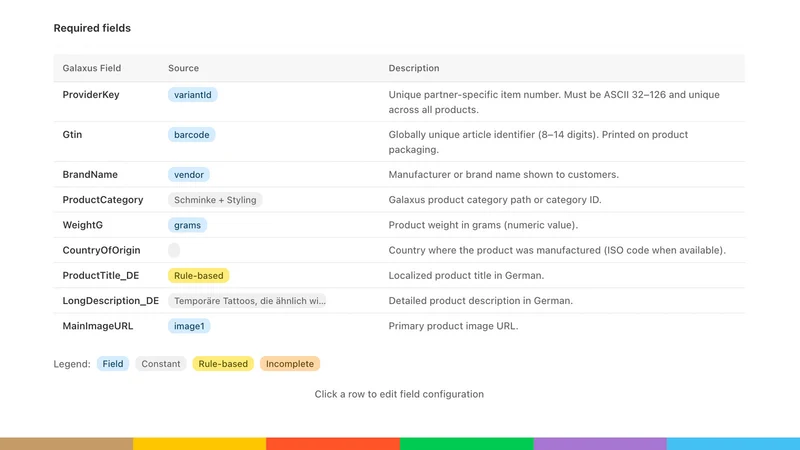The image size is (800, 450).
Task: Select the 'Manufacturer or brand name' description
Action: click(x=504, y=174)
